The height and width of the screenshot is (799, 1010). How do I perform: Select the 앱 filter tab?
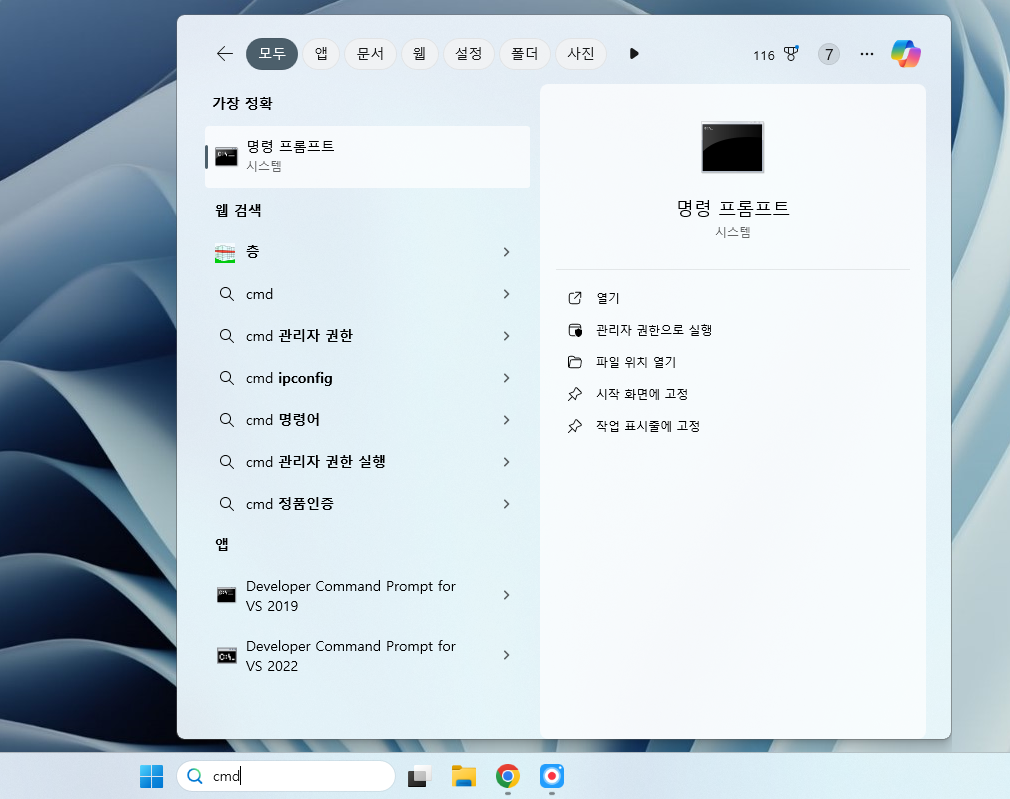[321, 53]
